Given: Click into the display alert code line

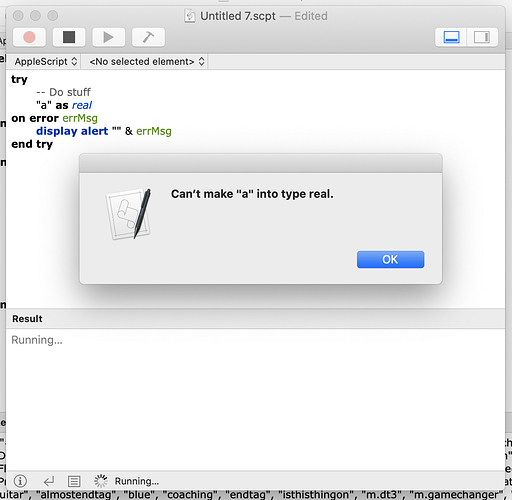Looking at the screenshot, I should [x=104, y=131].
